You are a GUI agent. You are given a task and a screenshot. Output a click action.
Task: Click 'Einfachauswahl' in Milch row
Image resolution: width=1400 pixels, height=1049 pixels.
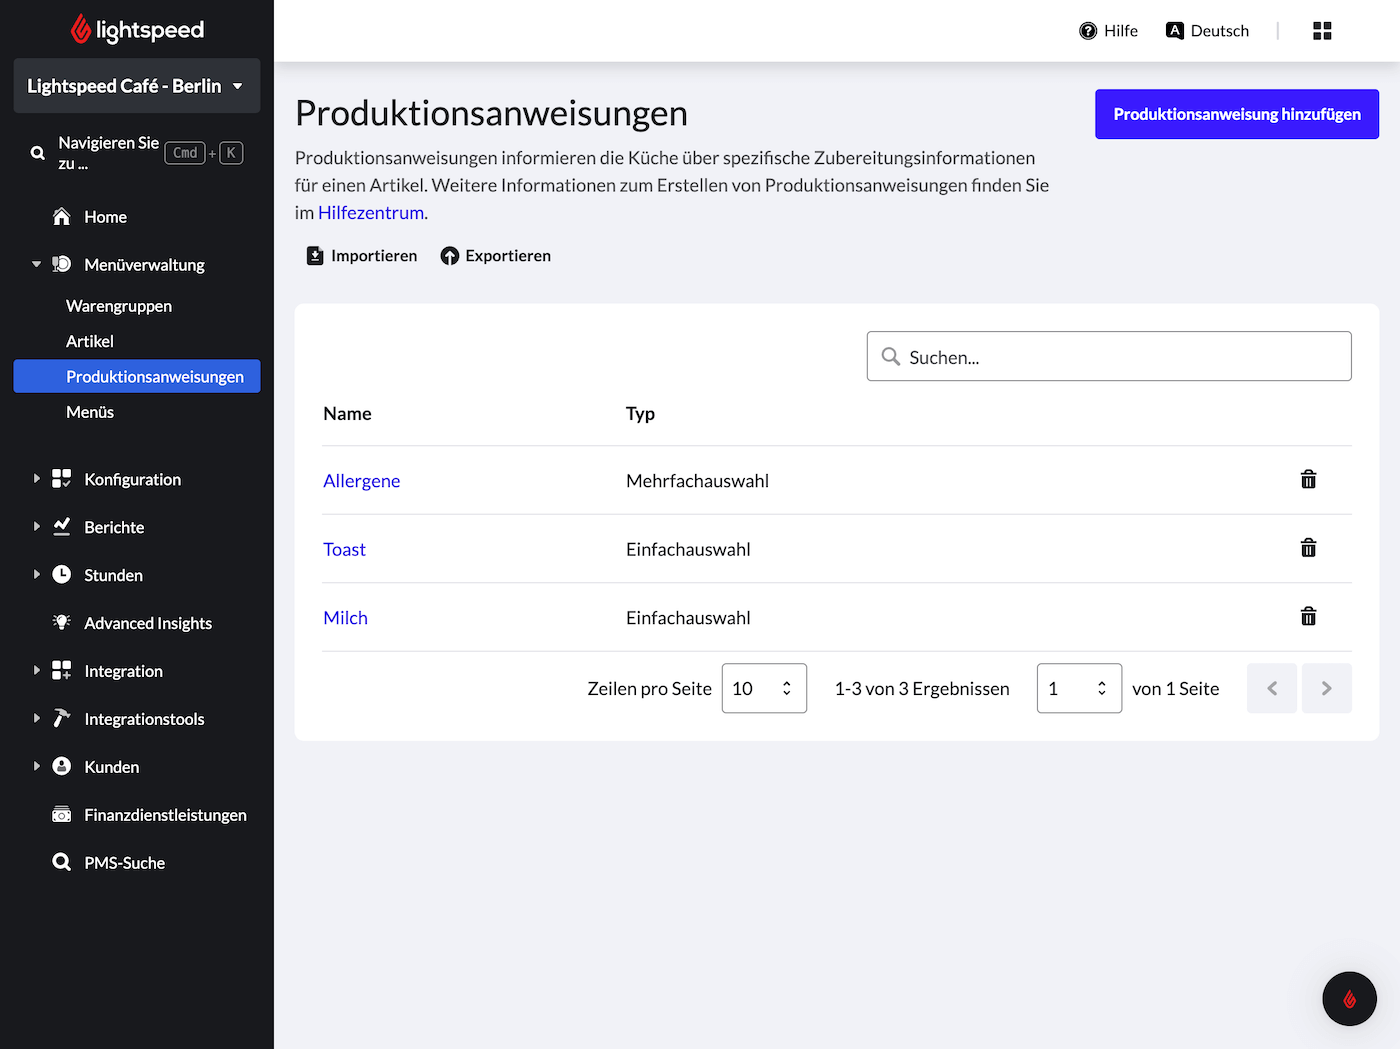coord(688,618)
